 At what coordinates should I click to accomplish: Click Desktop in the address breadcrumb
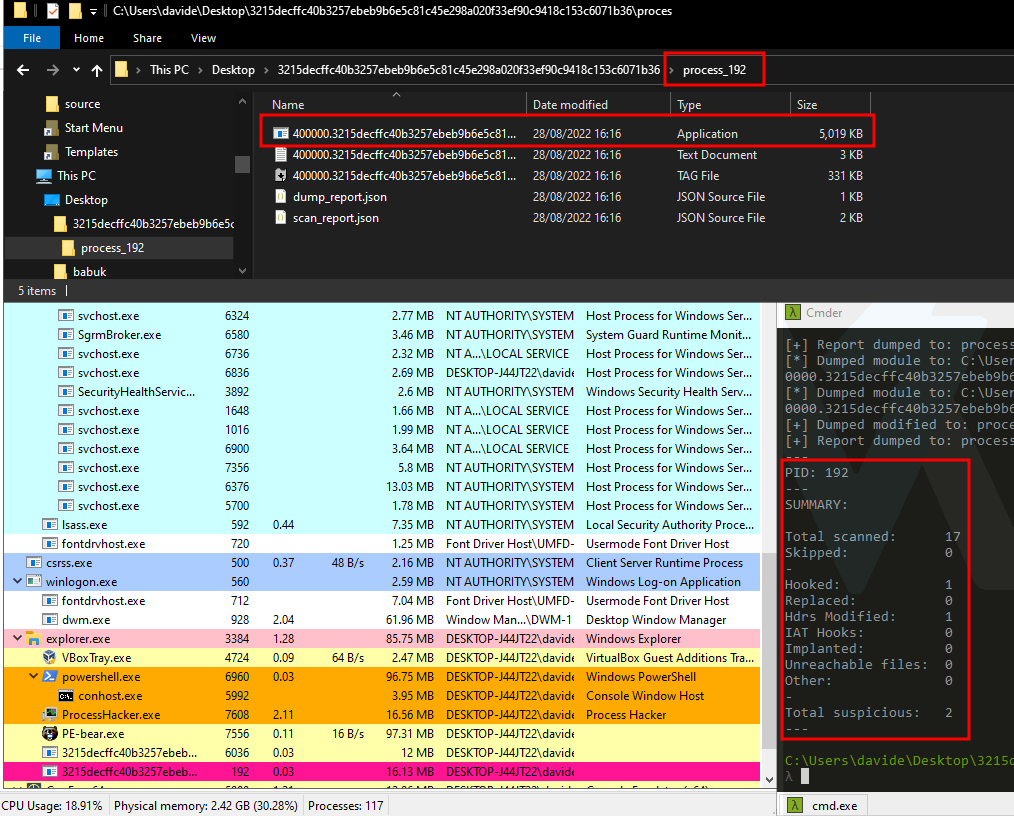click(233, 70)
